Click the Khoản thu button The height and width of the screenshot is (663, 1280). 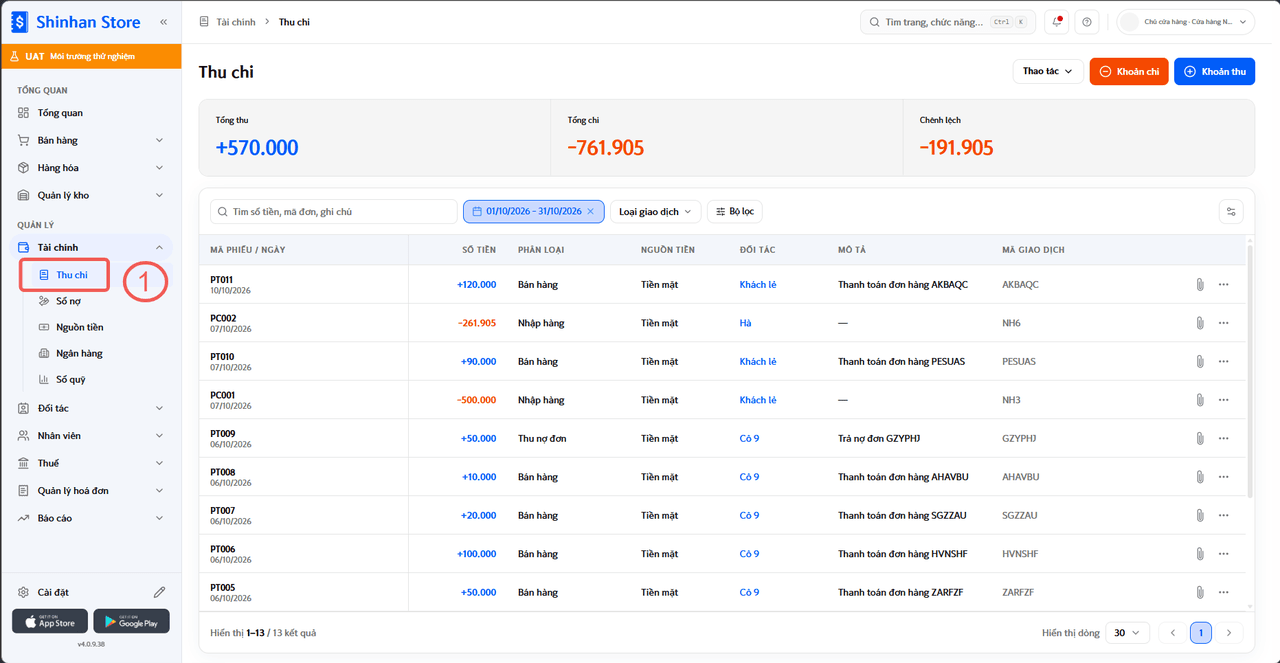1214,71
